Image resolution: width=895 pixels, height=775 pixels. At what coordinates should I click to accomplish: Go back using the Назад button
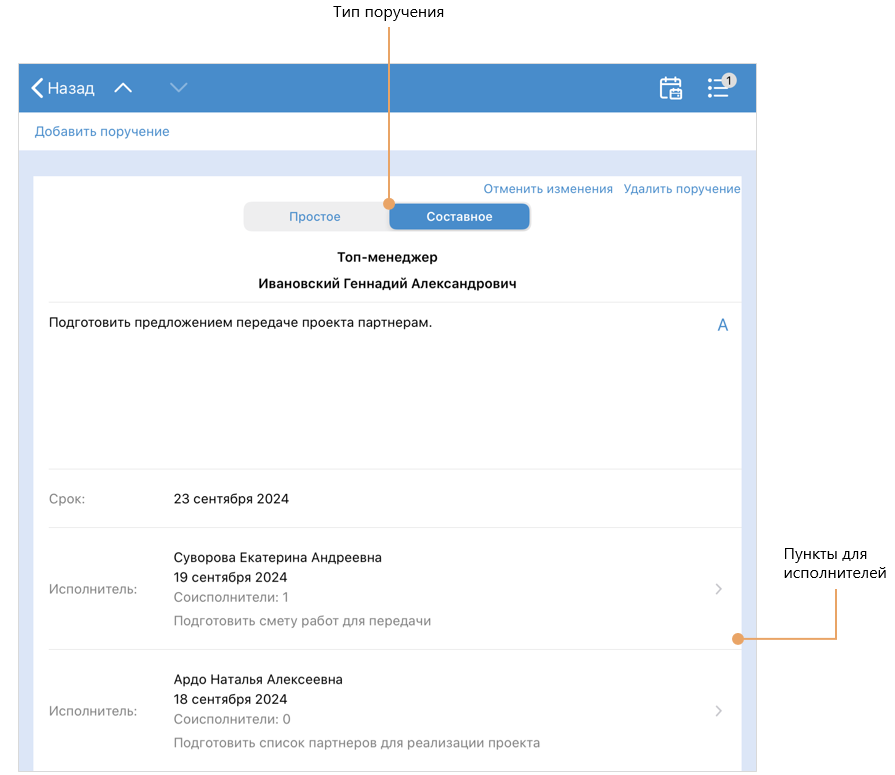tap(63, 88)
